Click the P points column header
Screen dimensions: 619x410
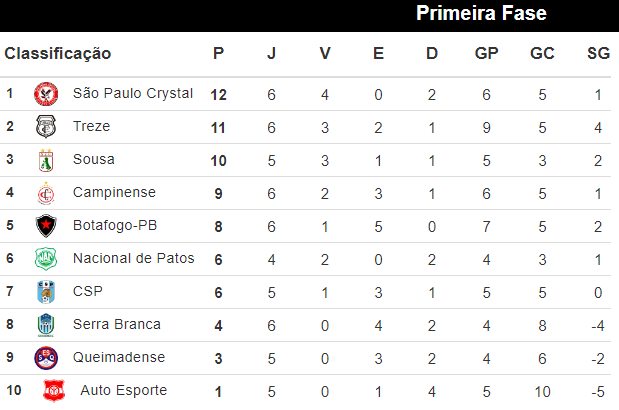click(219, 53)
